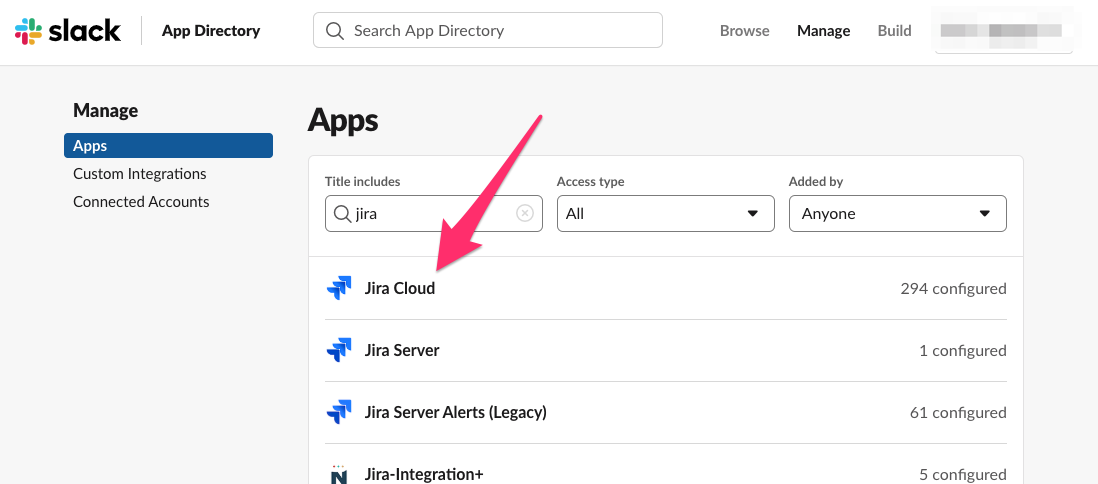Click the Jira Server app icon
The height and width of the screenshot is (484, 1098).
point(339,350)
